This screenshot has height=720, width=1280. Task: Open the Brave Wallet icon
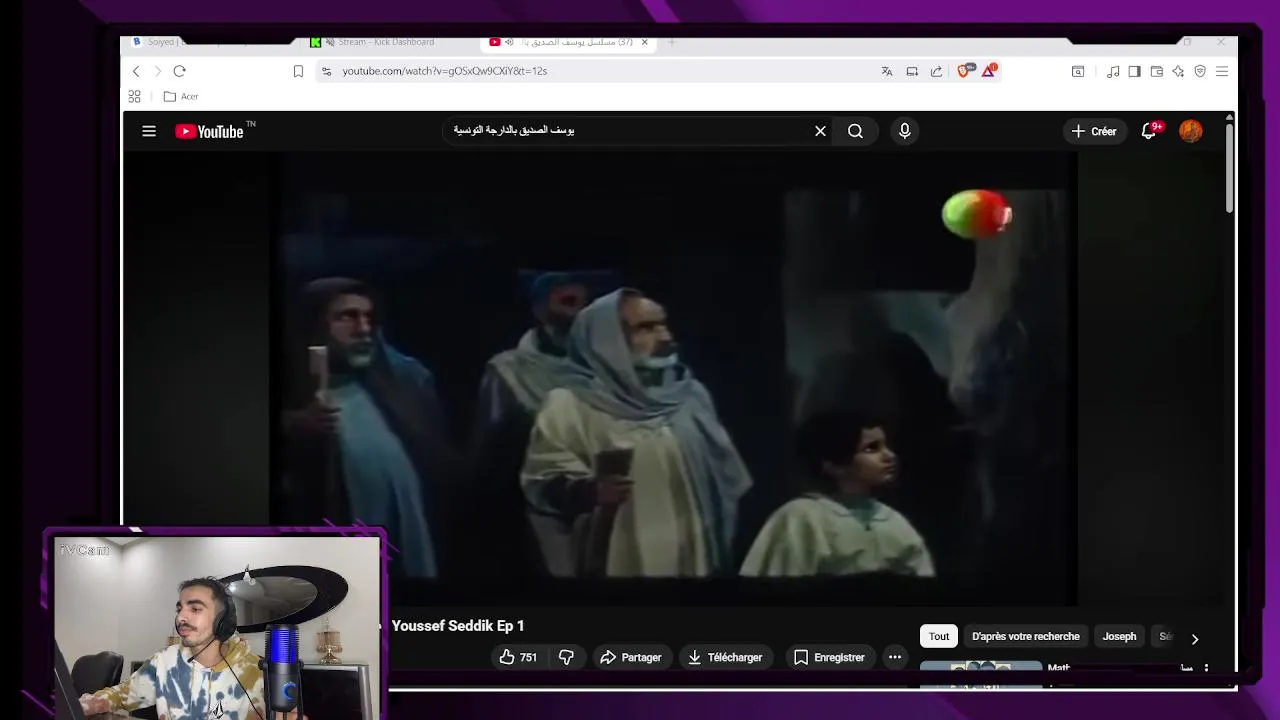coord(1156,71)
